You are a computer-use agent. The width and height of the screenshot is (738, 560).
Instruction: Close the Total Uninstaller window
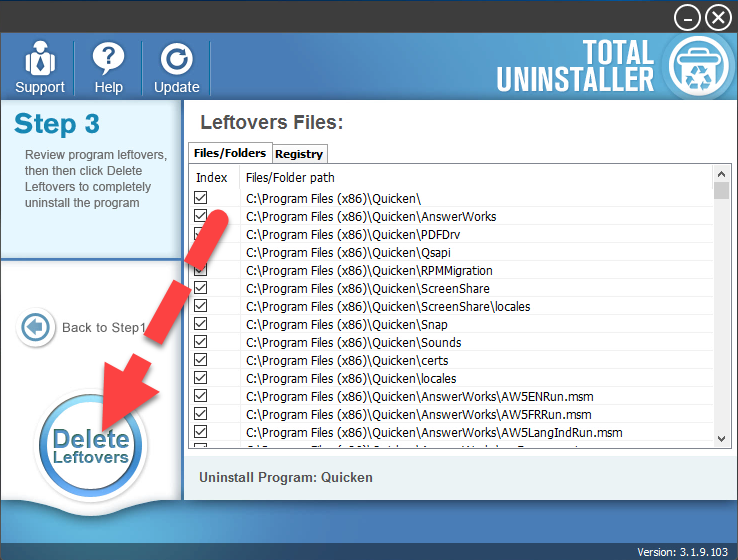tap(718, 18)
